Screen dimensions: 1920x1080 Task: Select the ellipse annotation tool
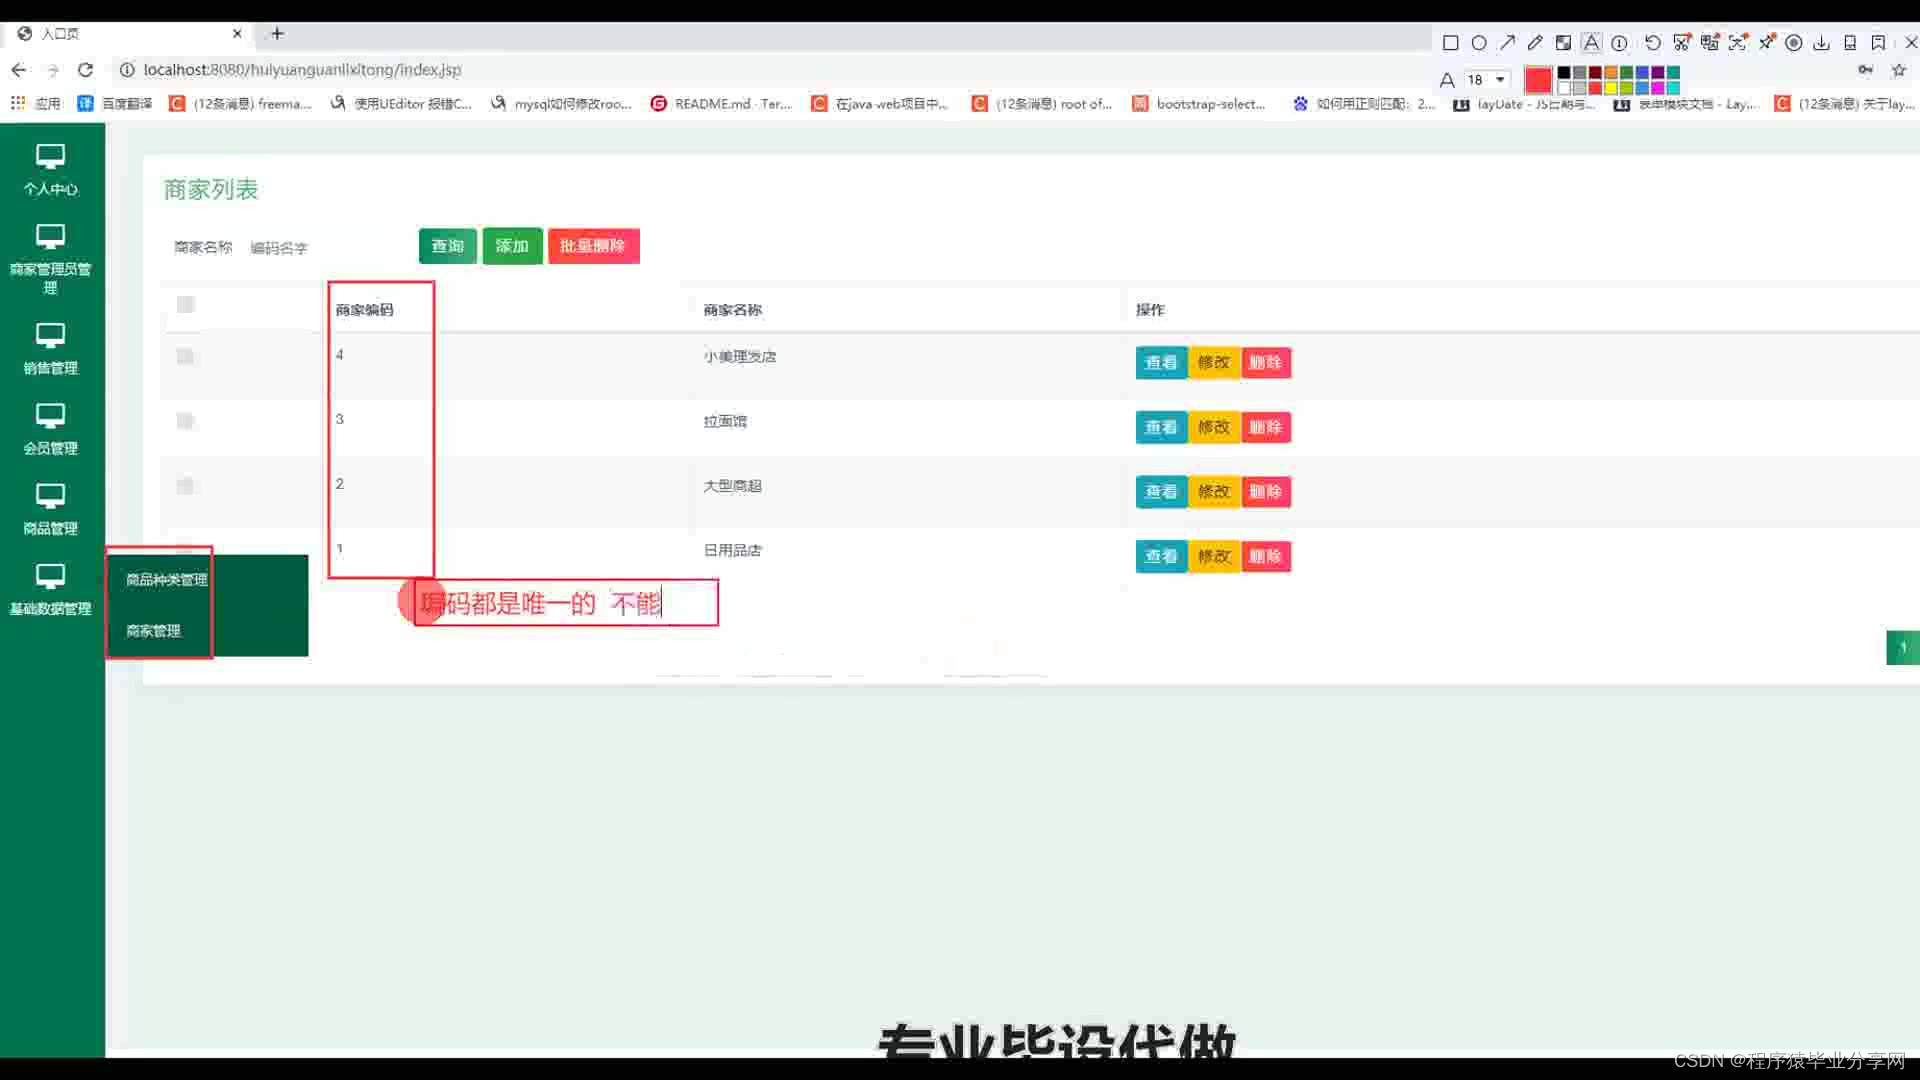(x=1479, y=43)
